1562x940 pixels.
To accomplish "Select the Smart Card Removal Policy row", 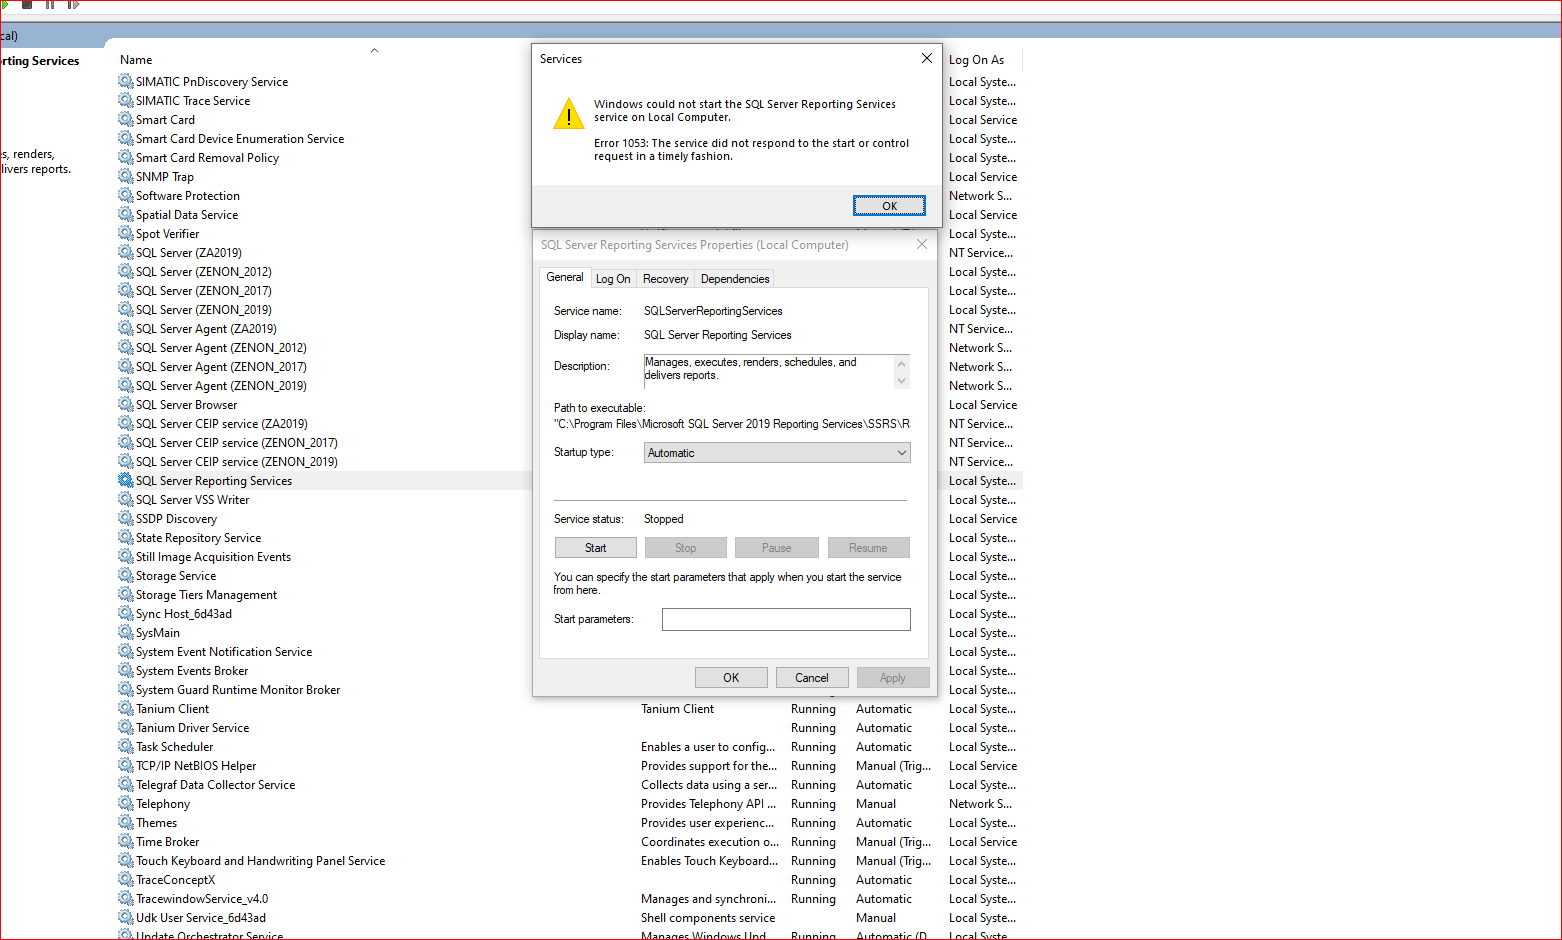I will tap(207, 157).
